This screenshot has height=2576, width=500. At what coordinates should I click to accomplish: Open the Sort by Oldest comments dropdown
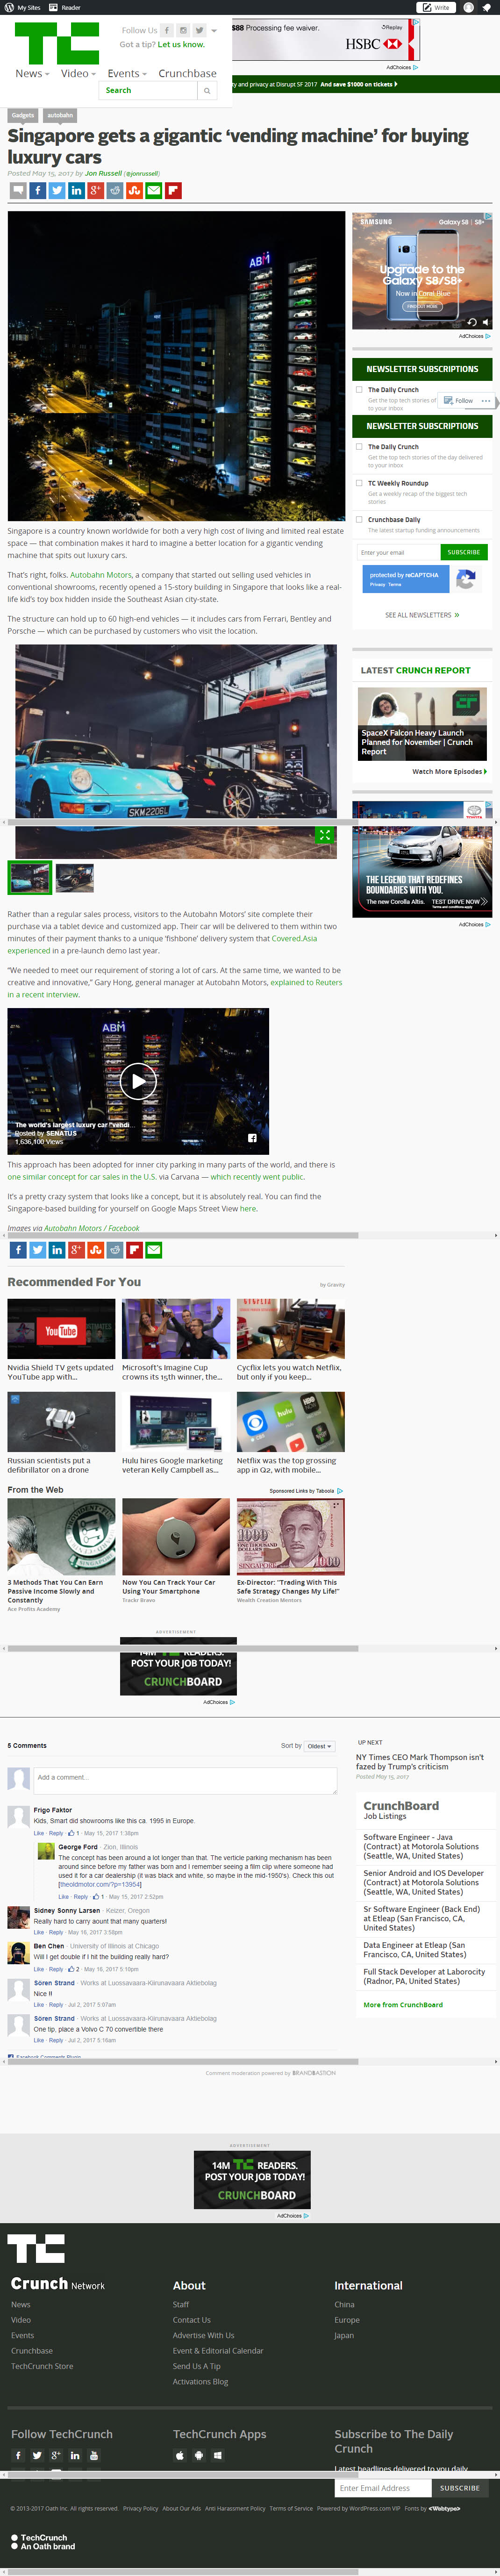coord(319,1746)
